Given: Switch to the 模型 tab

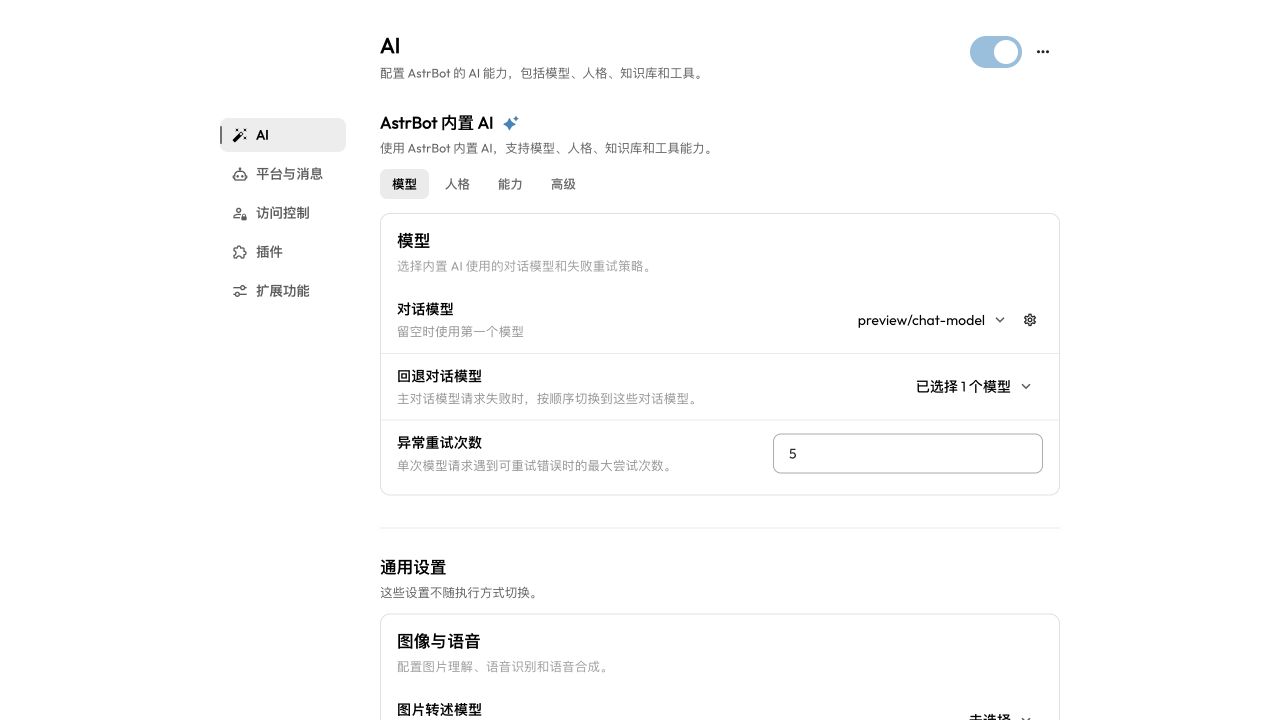Looking at the screenshot, I should click(x=404, y=184).
